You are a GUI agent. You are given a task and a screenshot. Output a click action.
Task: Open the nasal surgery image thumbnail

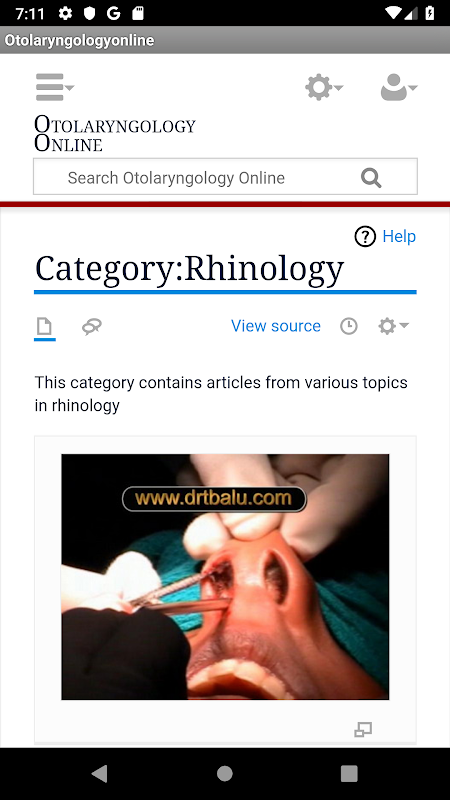[225, 577]
